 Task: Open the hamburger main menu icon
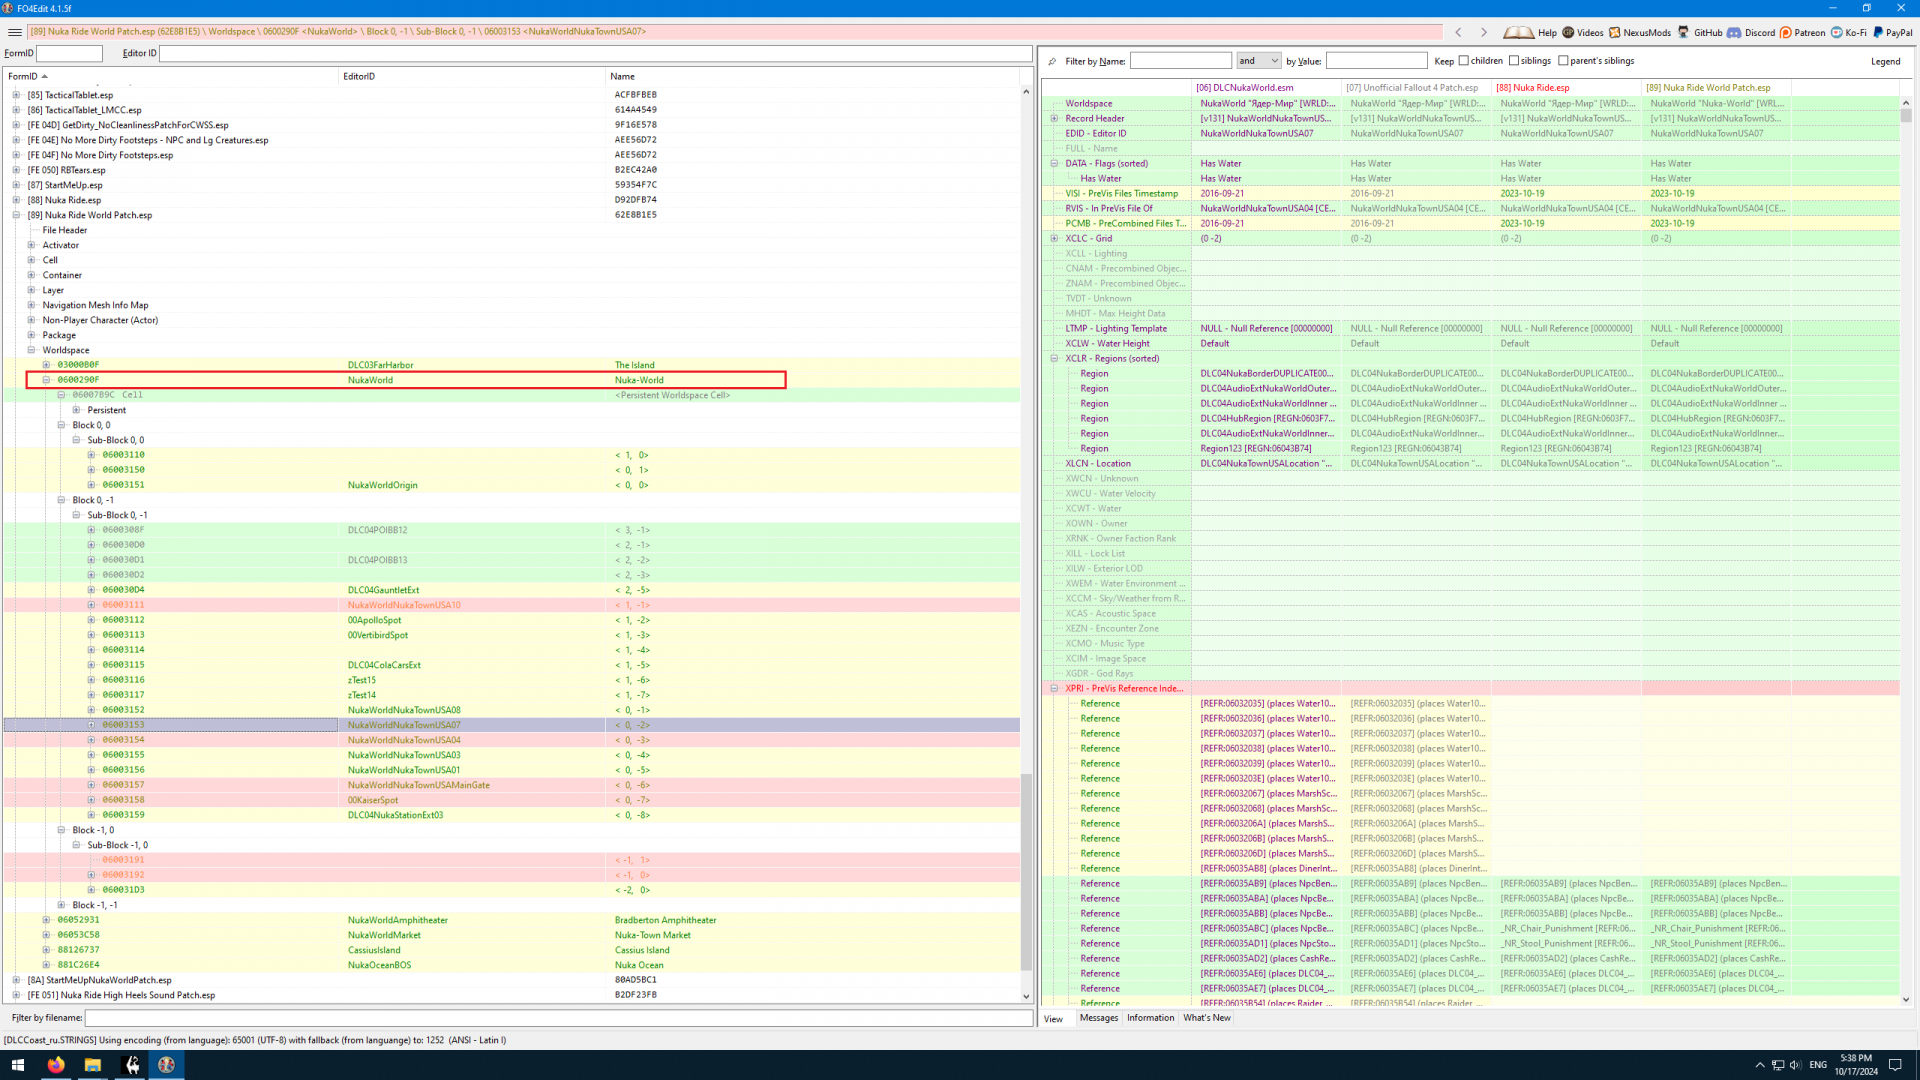pos(14,32)
